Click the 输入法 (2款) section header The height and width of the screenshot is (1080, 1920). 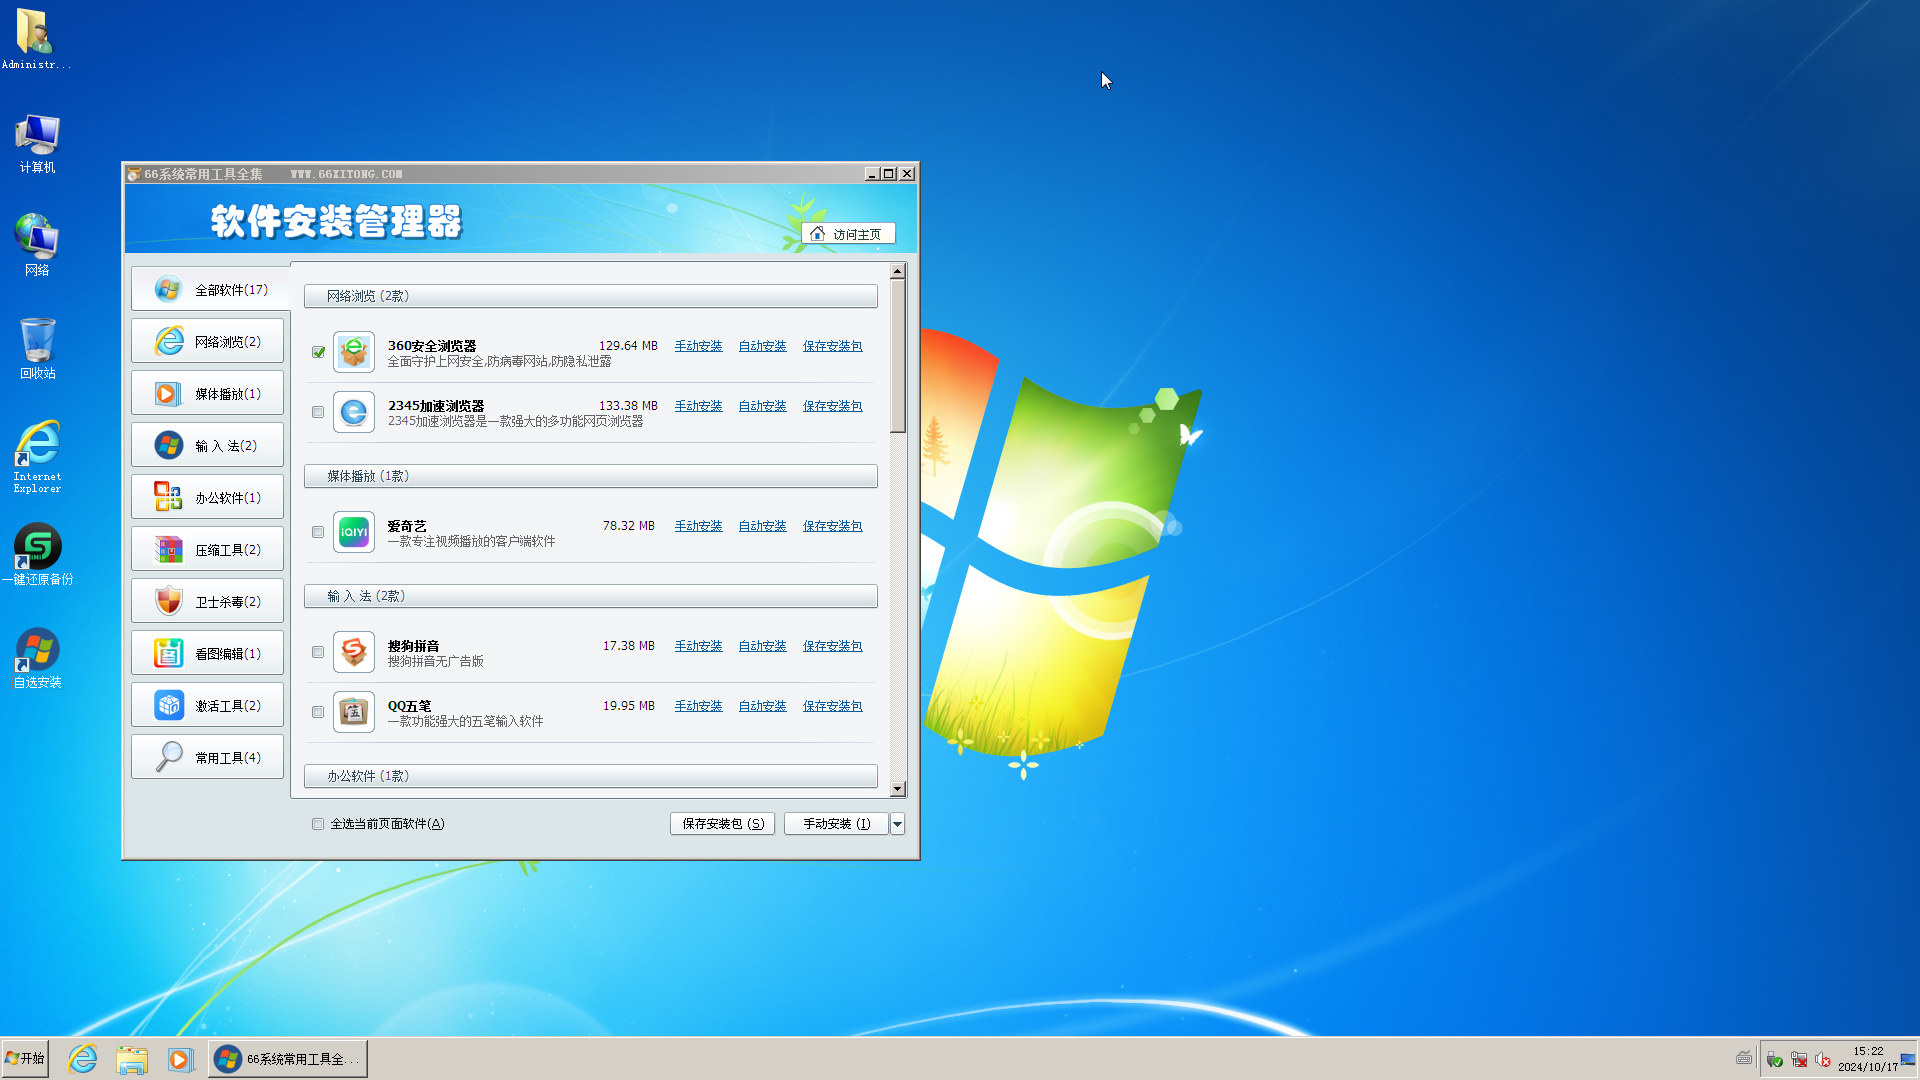591,596
